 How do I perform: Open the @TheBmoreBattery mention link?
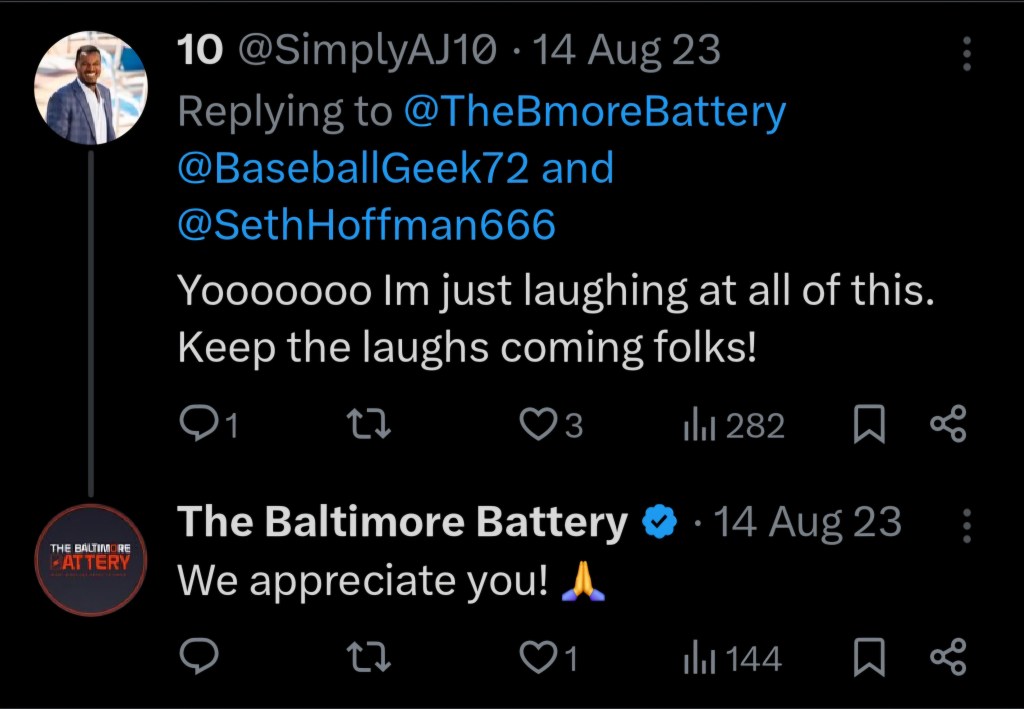(594, 111)
